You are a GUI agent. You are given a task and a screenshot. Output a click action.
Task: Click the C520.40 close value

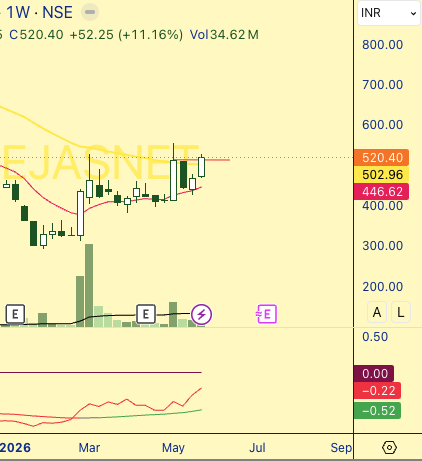pos(36,35)
